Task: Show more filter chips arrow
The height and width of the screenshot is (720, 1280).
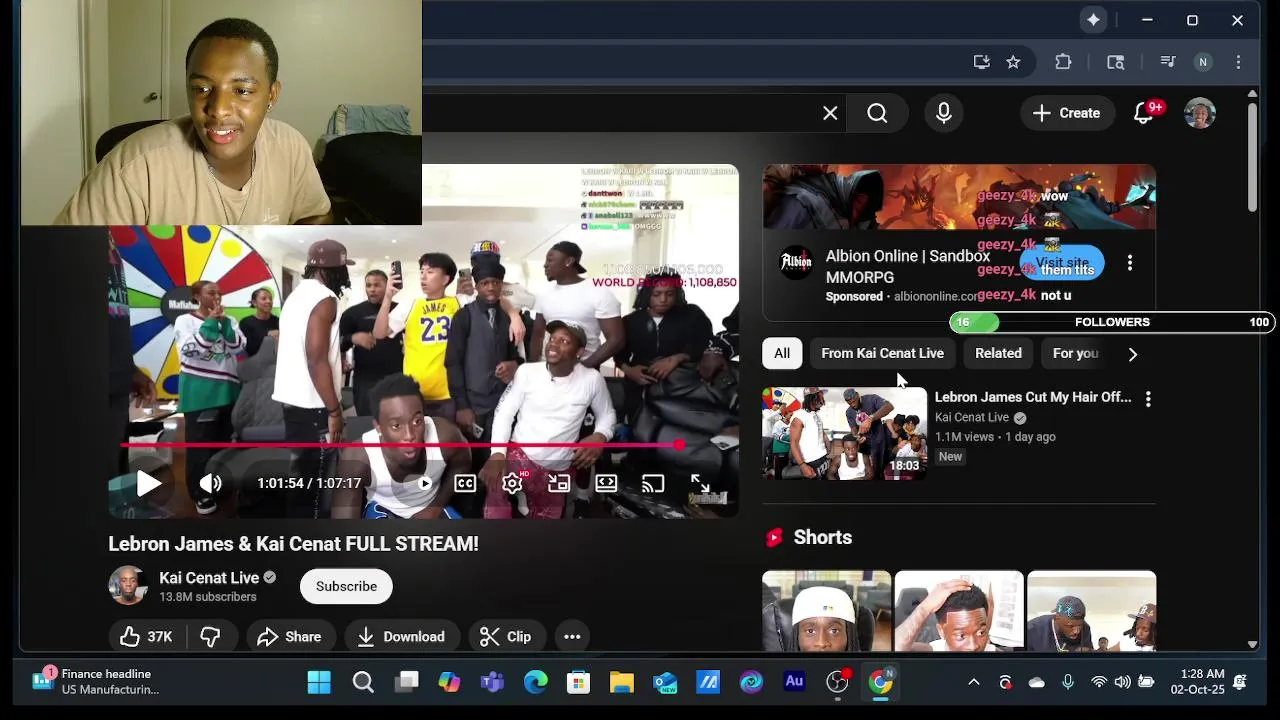Action: coord(1132,354)
